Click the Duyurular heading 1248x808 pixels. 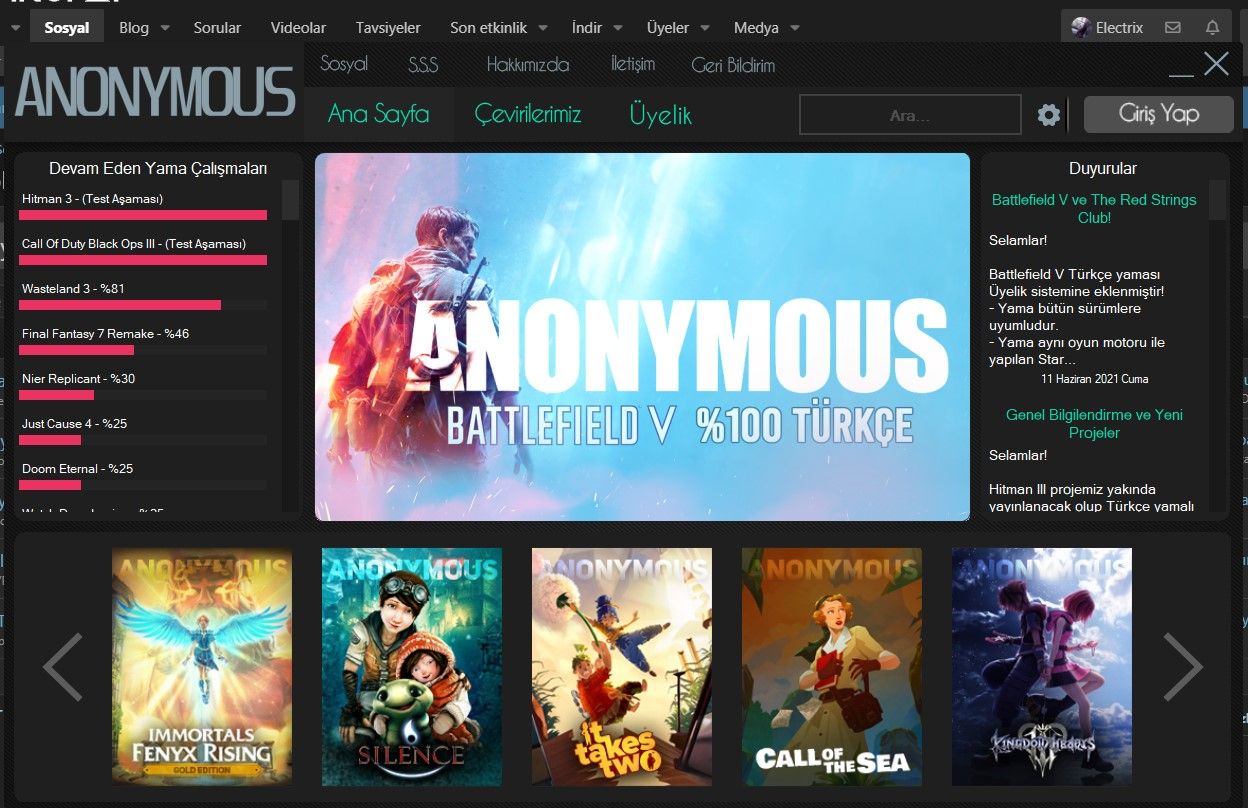tap(1103, 168)
